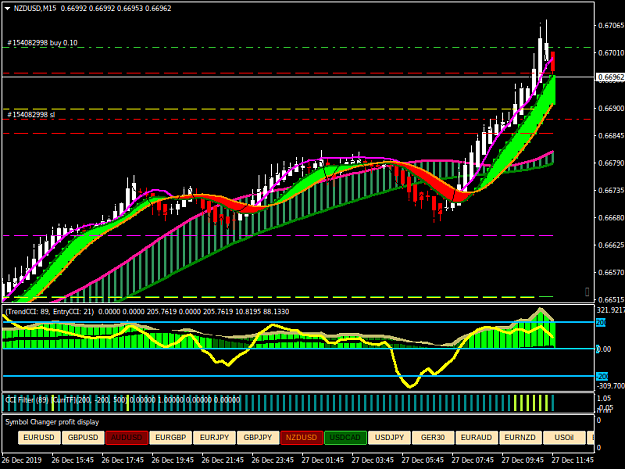Switch chart to EURJPY symbol button

pyautogui.click(x=214, y=438)
